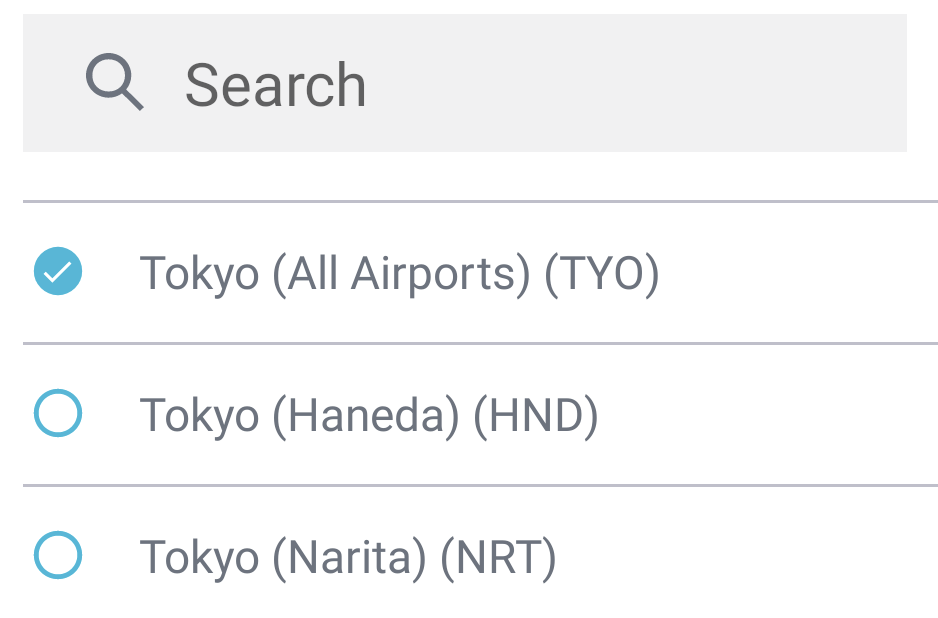Click the magnifying glass search icon
Viewport: 938px width, 618px height.
click(114, 82)
